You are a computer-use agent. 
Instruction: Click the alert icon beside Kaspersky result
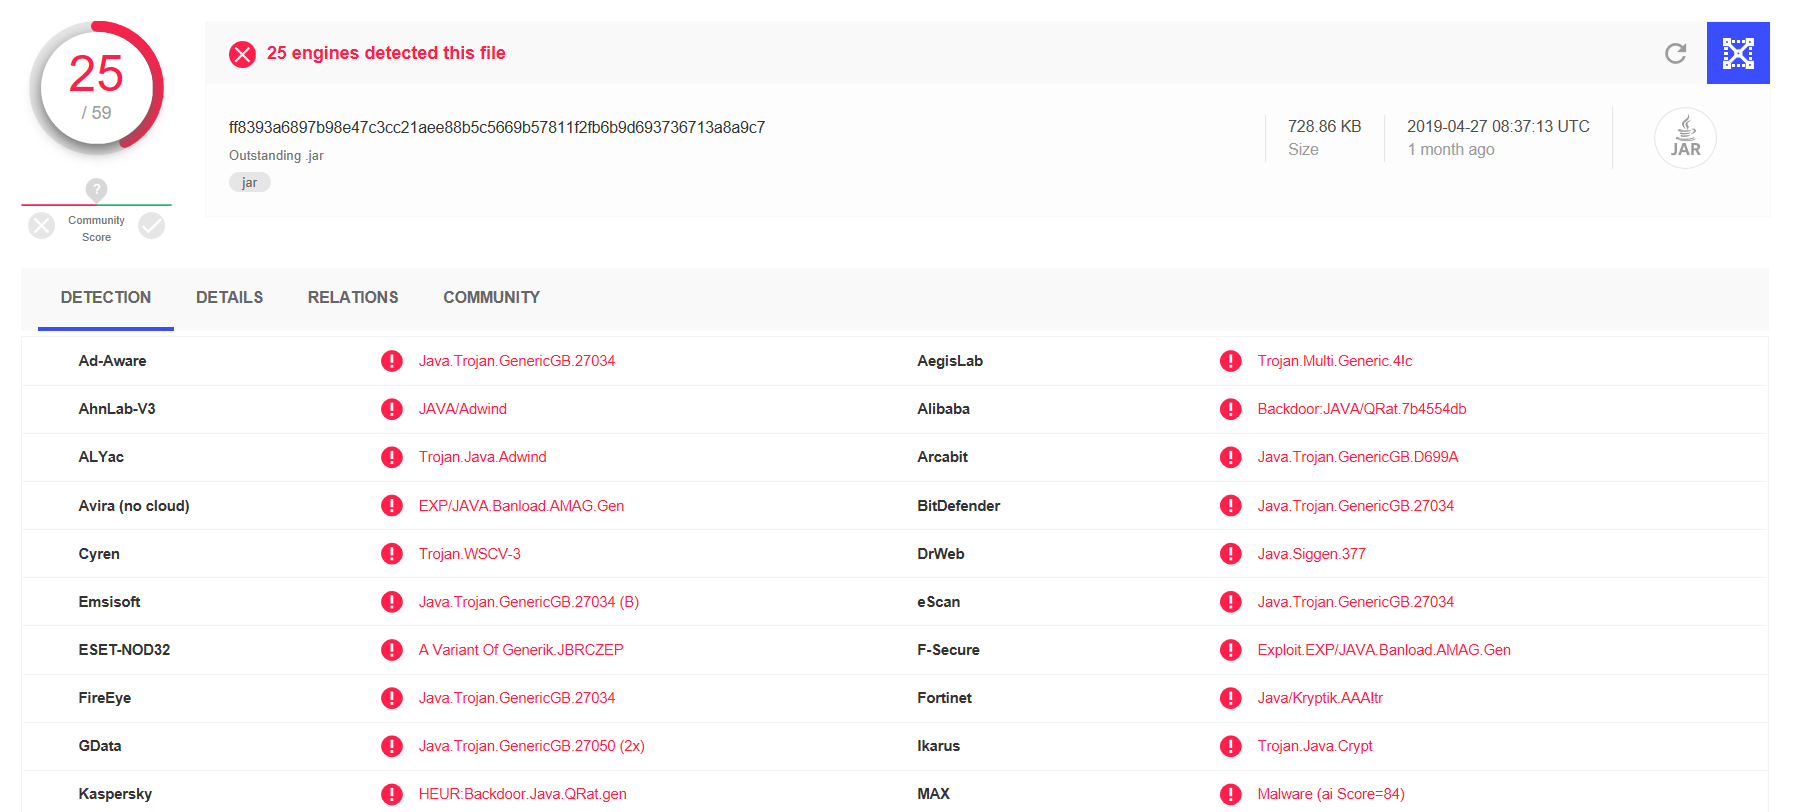pyautogui.click(x=392, y=794)
